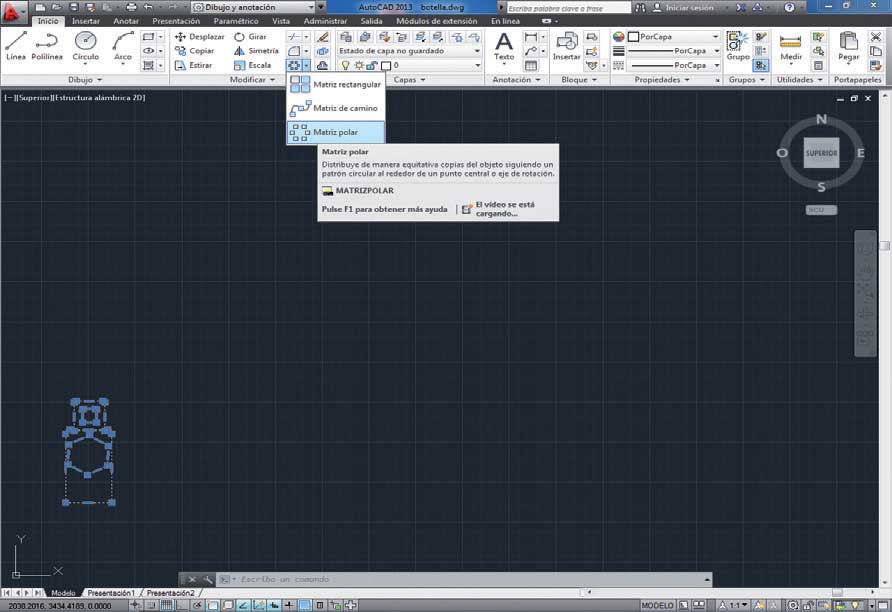Expand the Dibujo panel
Screen dimensions: 892x612
click(85, 80)
